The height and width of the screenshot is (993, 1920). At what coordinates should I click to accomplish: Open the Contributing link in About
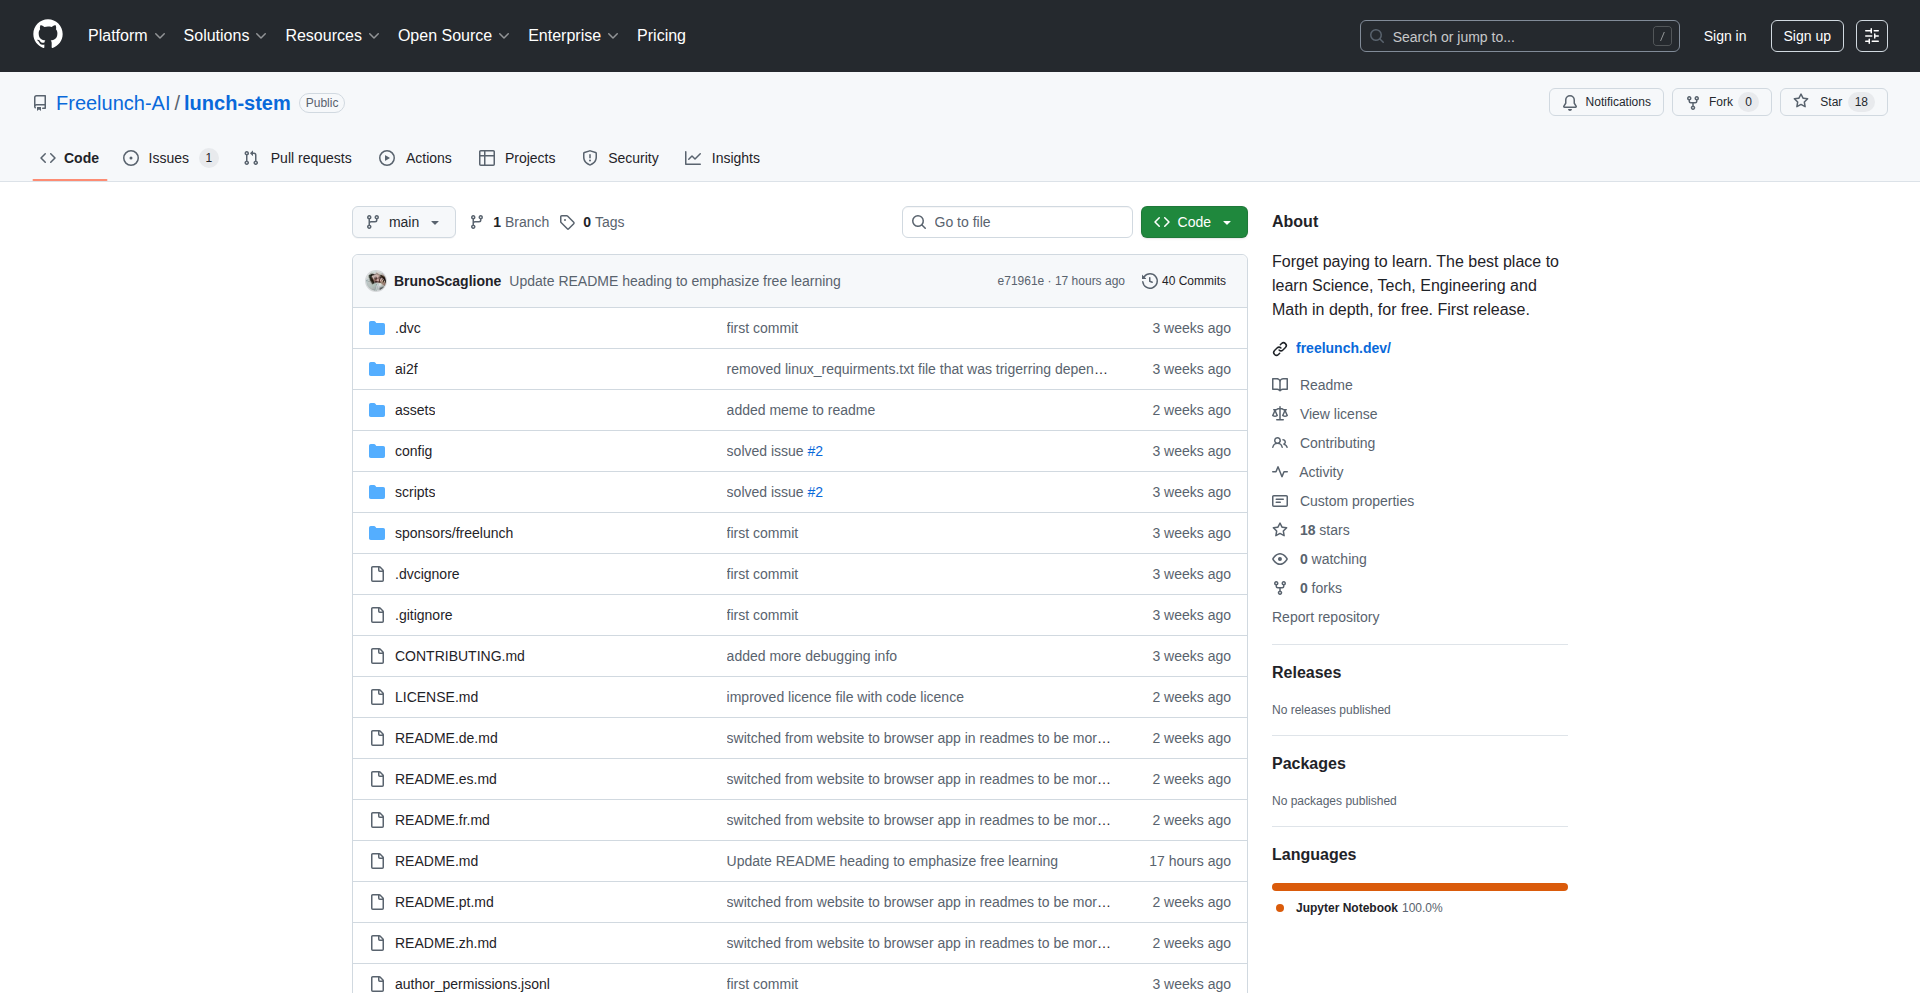click(1337, 443)
